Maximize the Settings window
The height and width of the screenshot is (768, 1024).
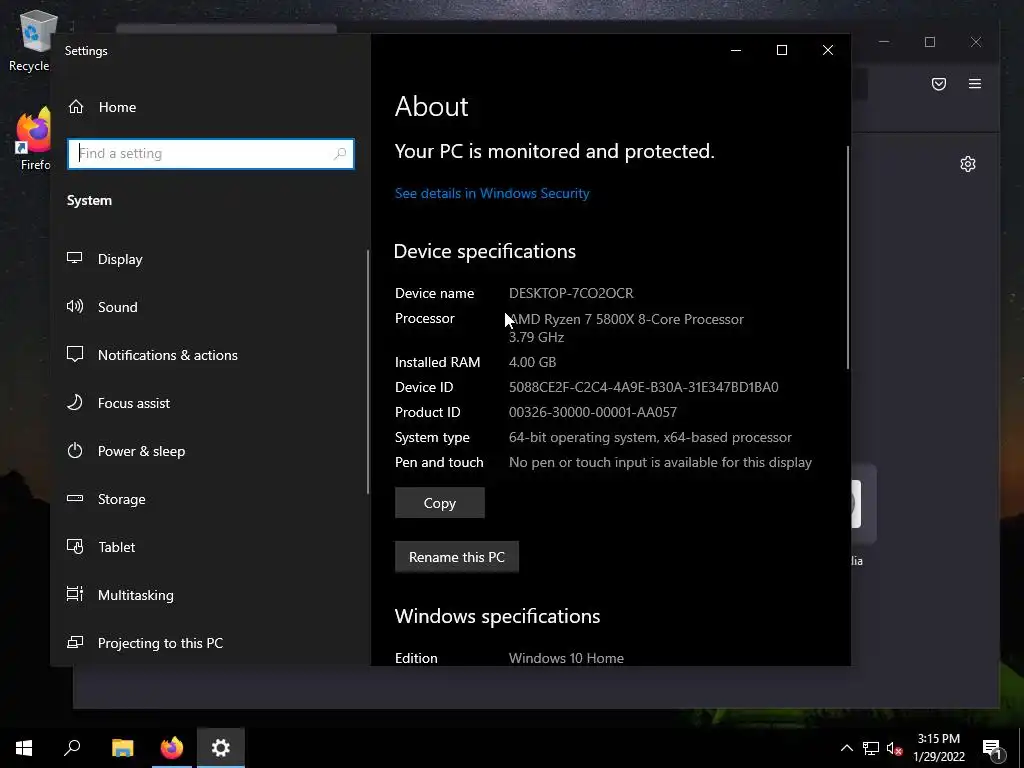(x=782, y=50)
